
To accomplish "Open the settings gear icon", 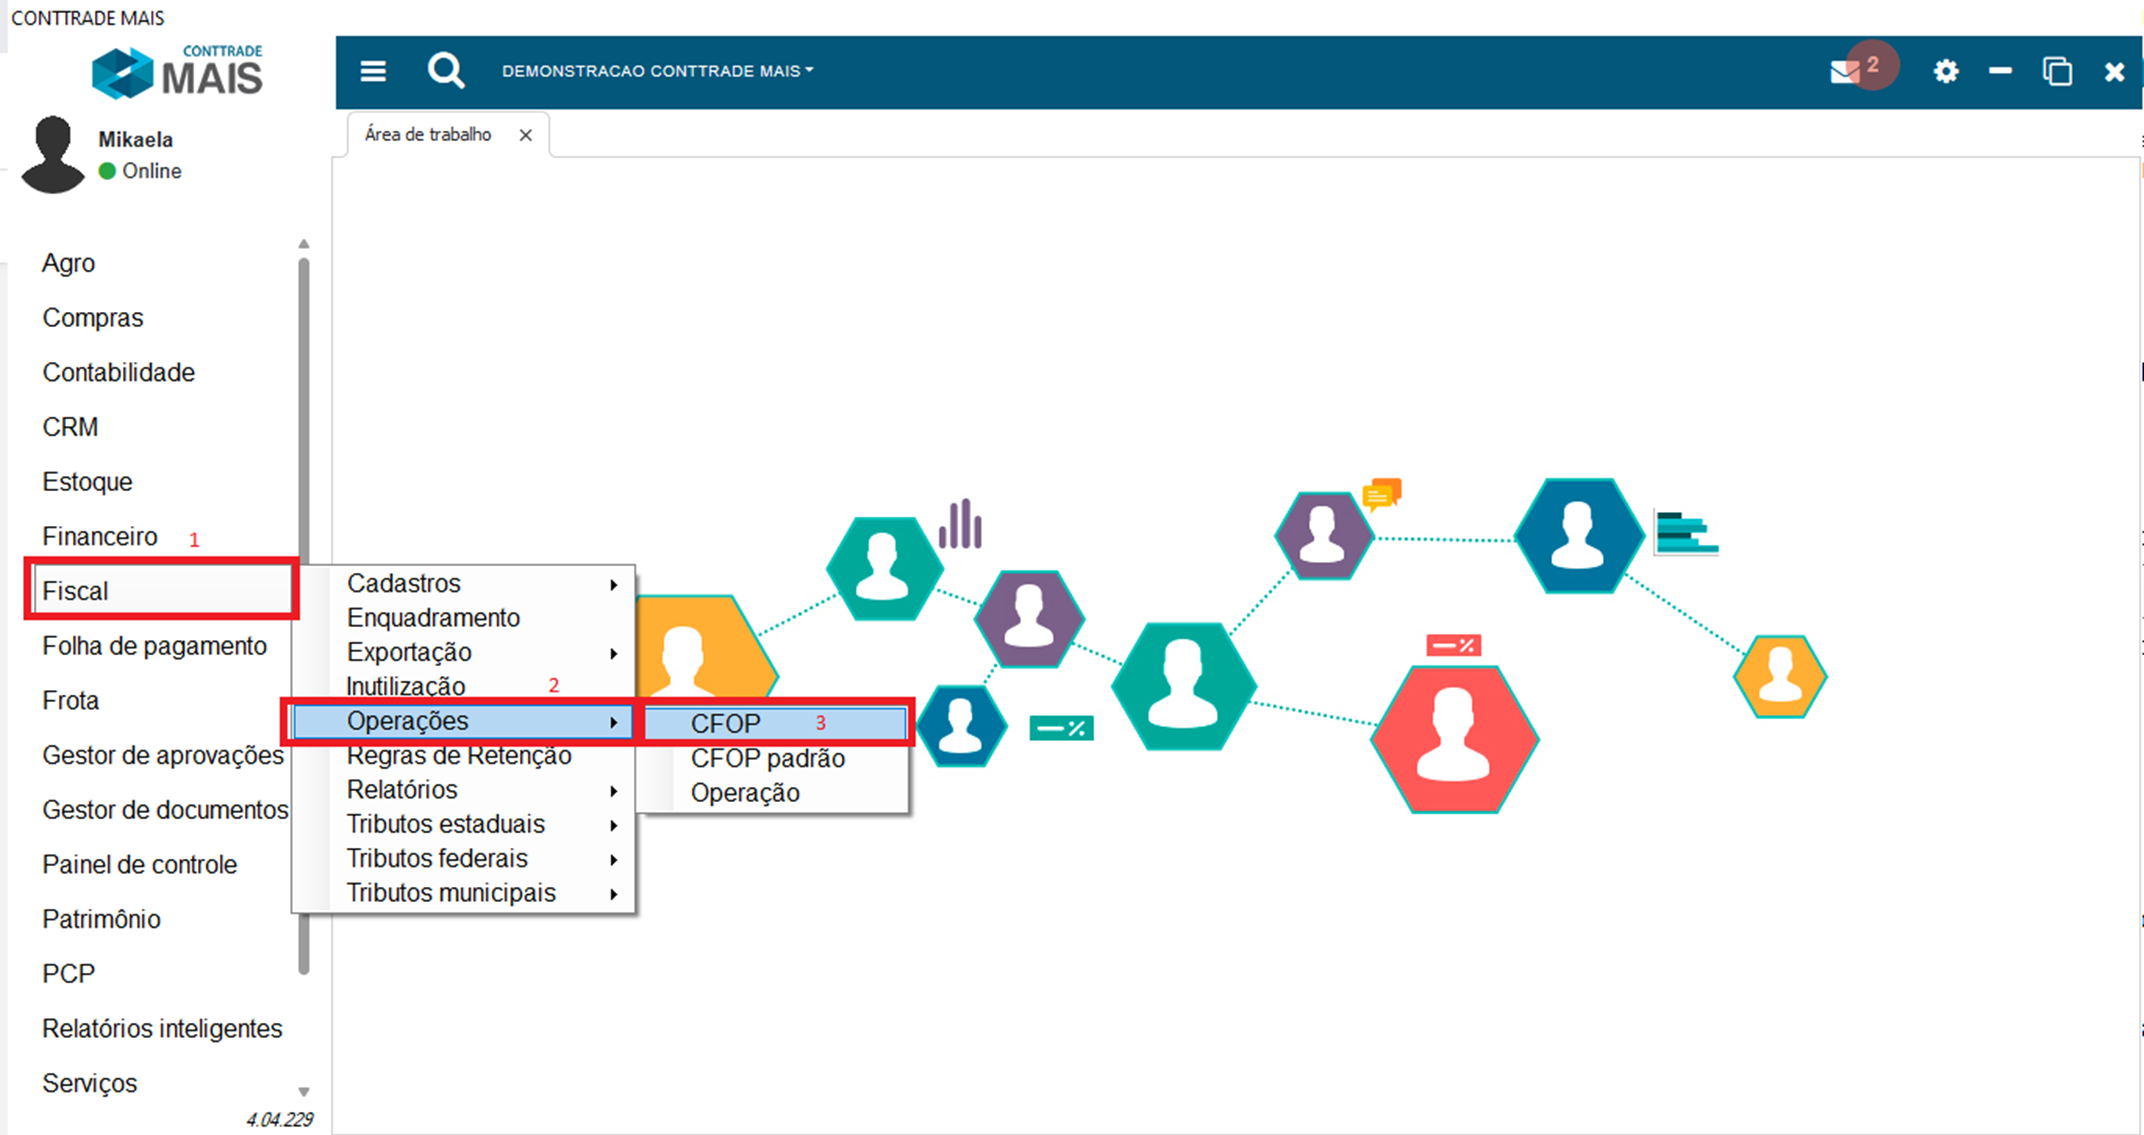I will [x=1945, y=72].
